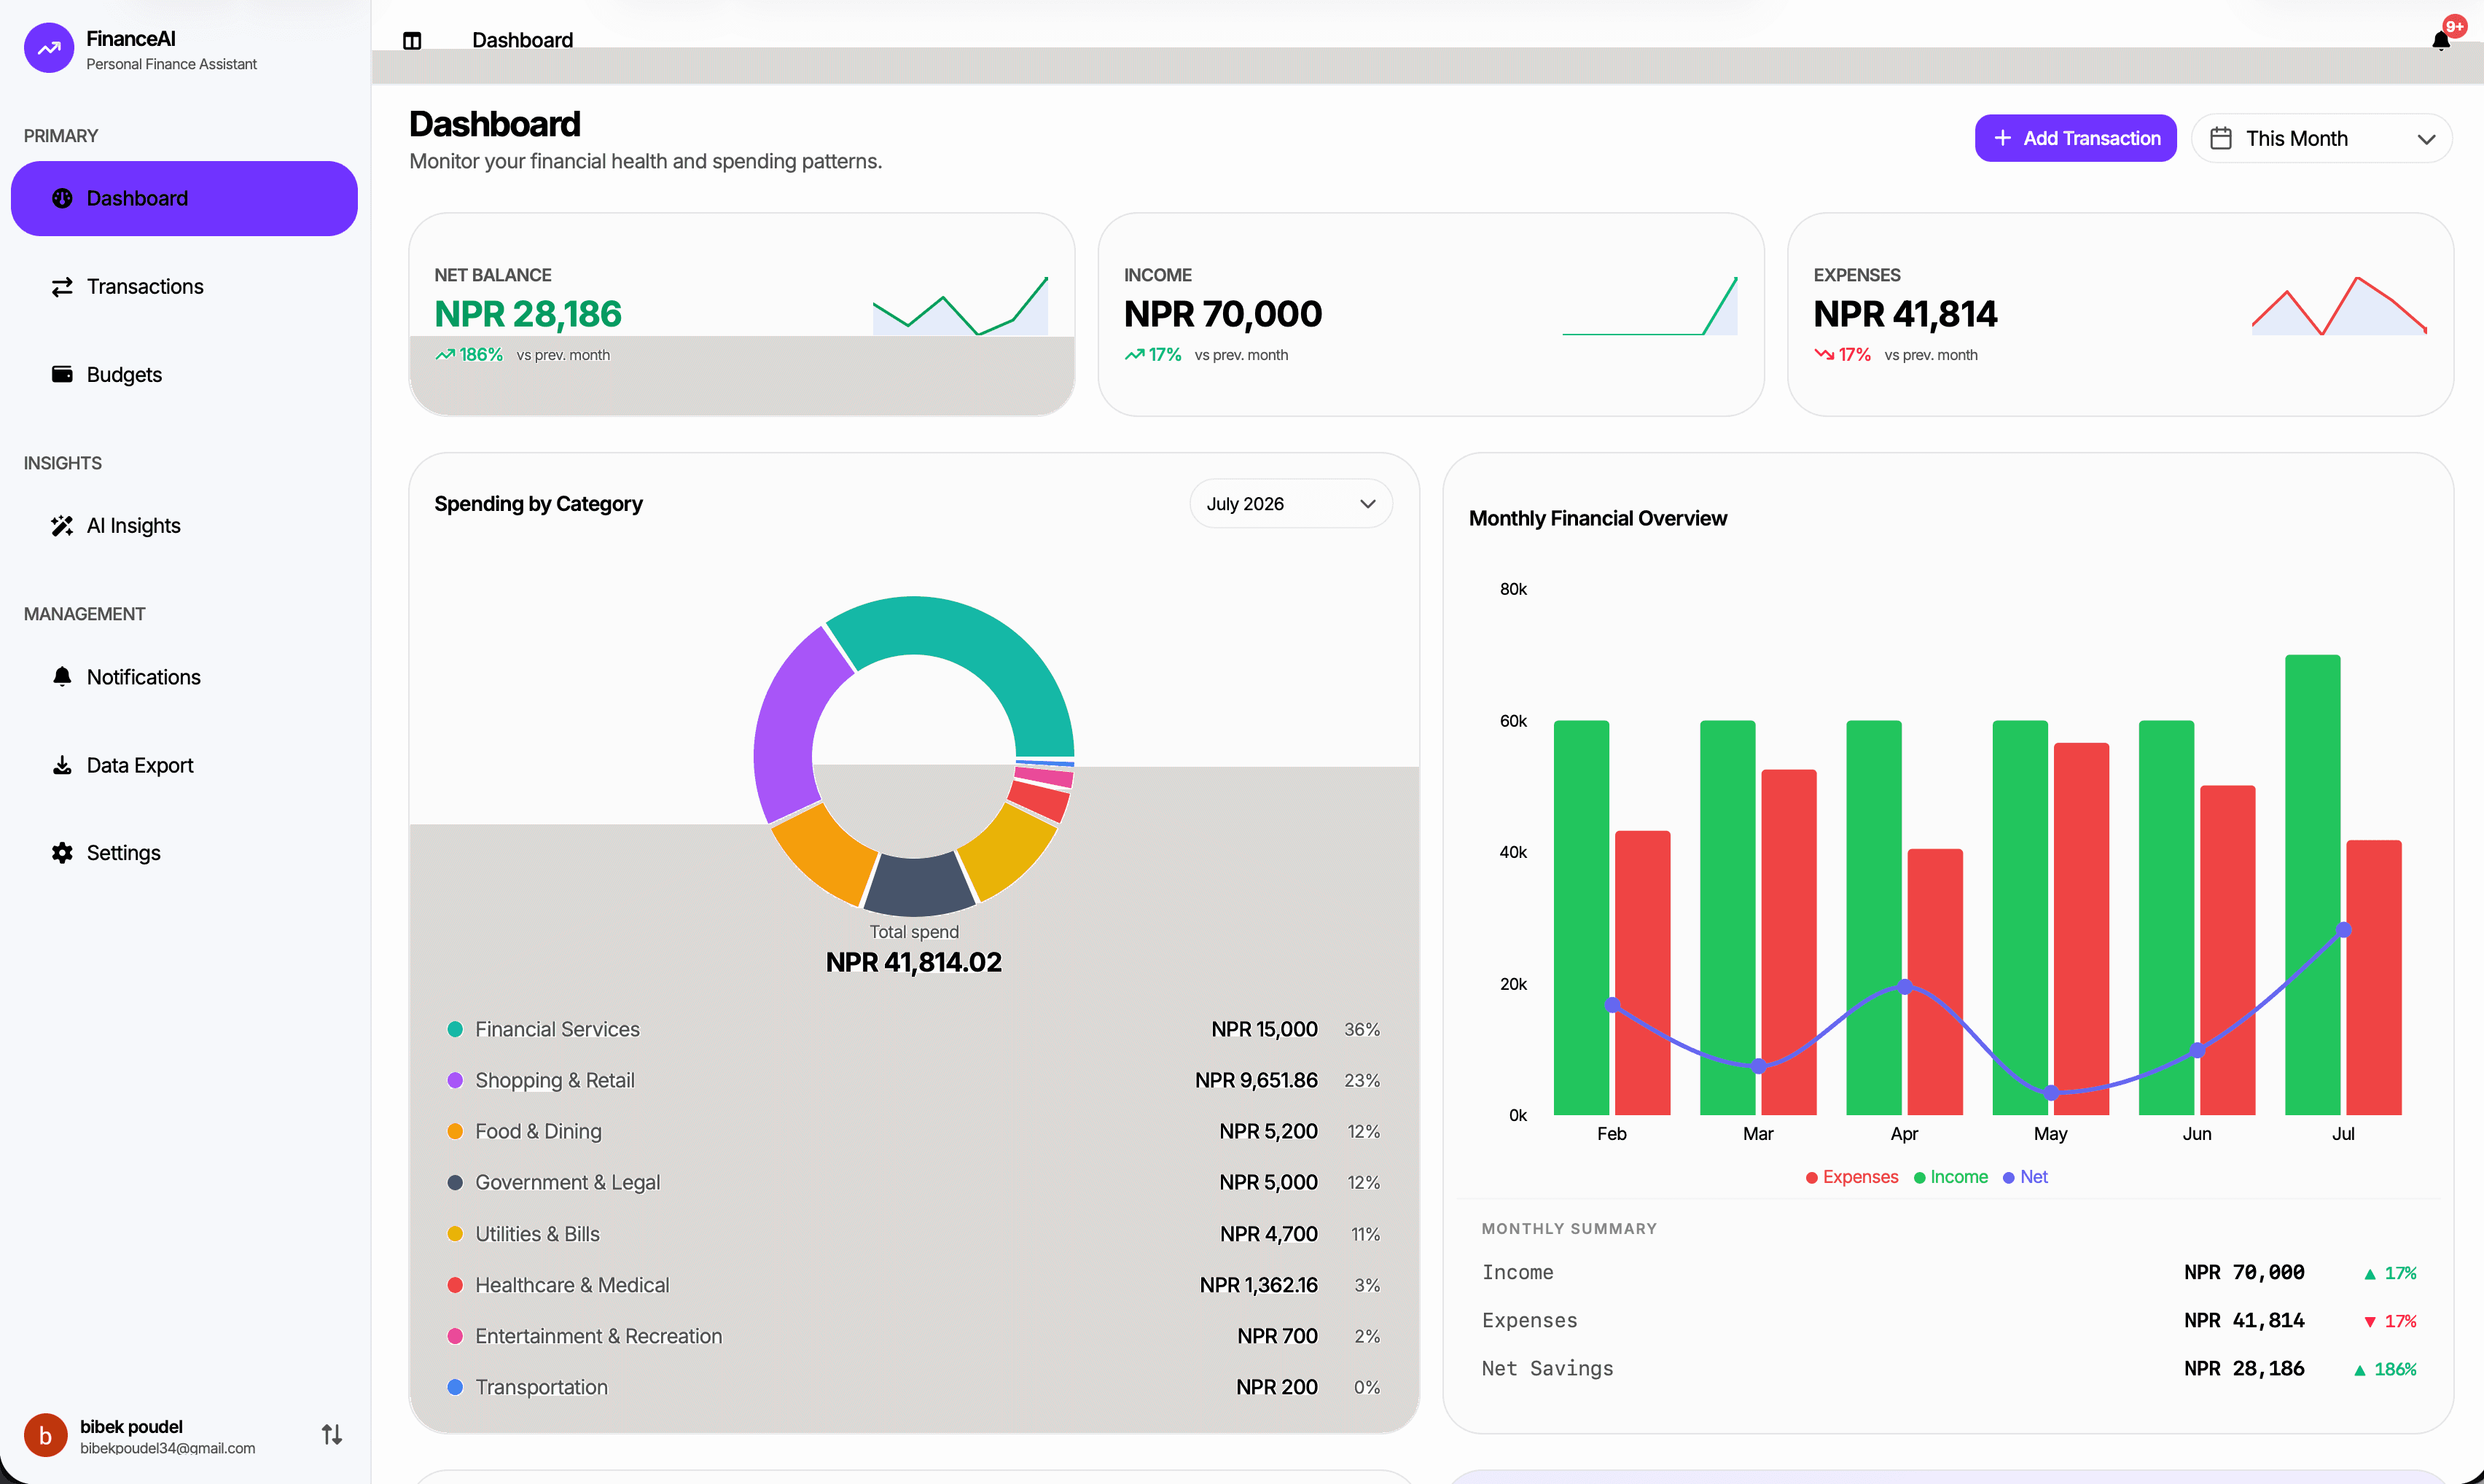The image size is (2484, 1484).
Task: Open Data Export page
Action: click(184, 765)
